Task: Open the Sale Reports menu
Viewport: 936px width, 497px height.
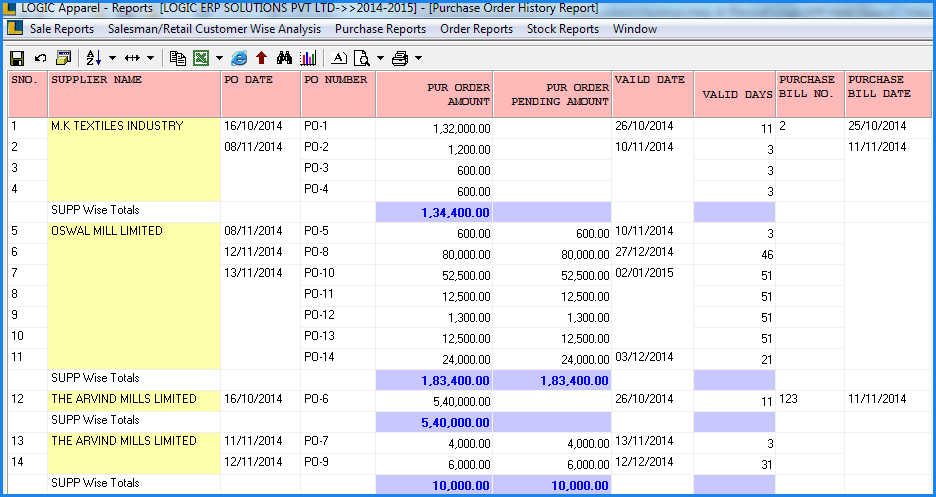Action: (x=62, y=29)
